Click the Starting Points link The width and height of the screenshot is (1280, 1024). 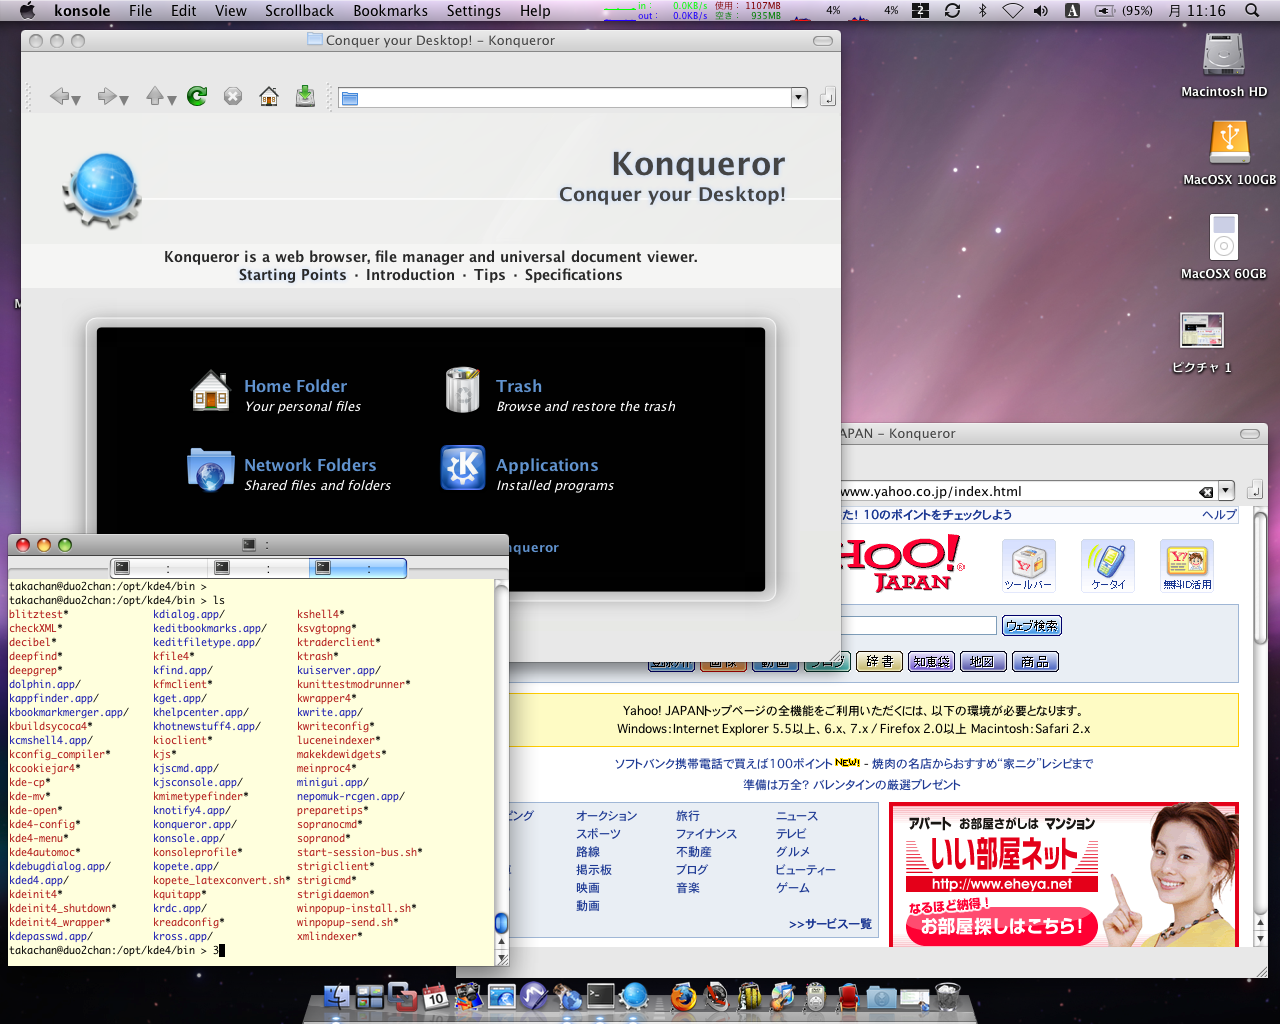(292, 275)
